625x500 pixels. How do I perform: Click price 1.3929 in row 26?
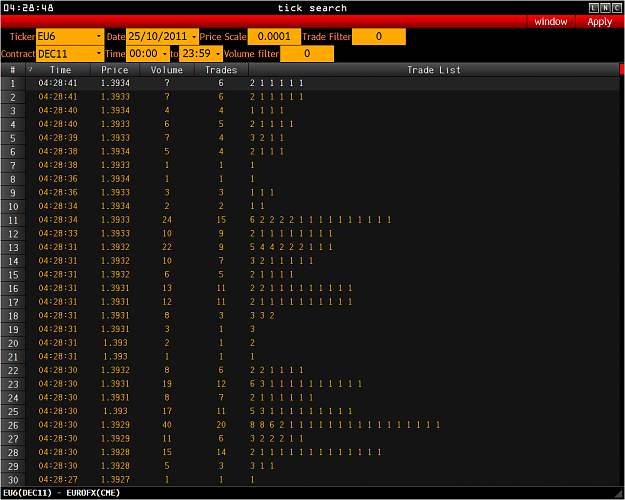(115, 425)
